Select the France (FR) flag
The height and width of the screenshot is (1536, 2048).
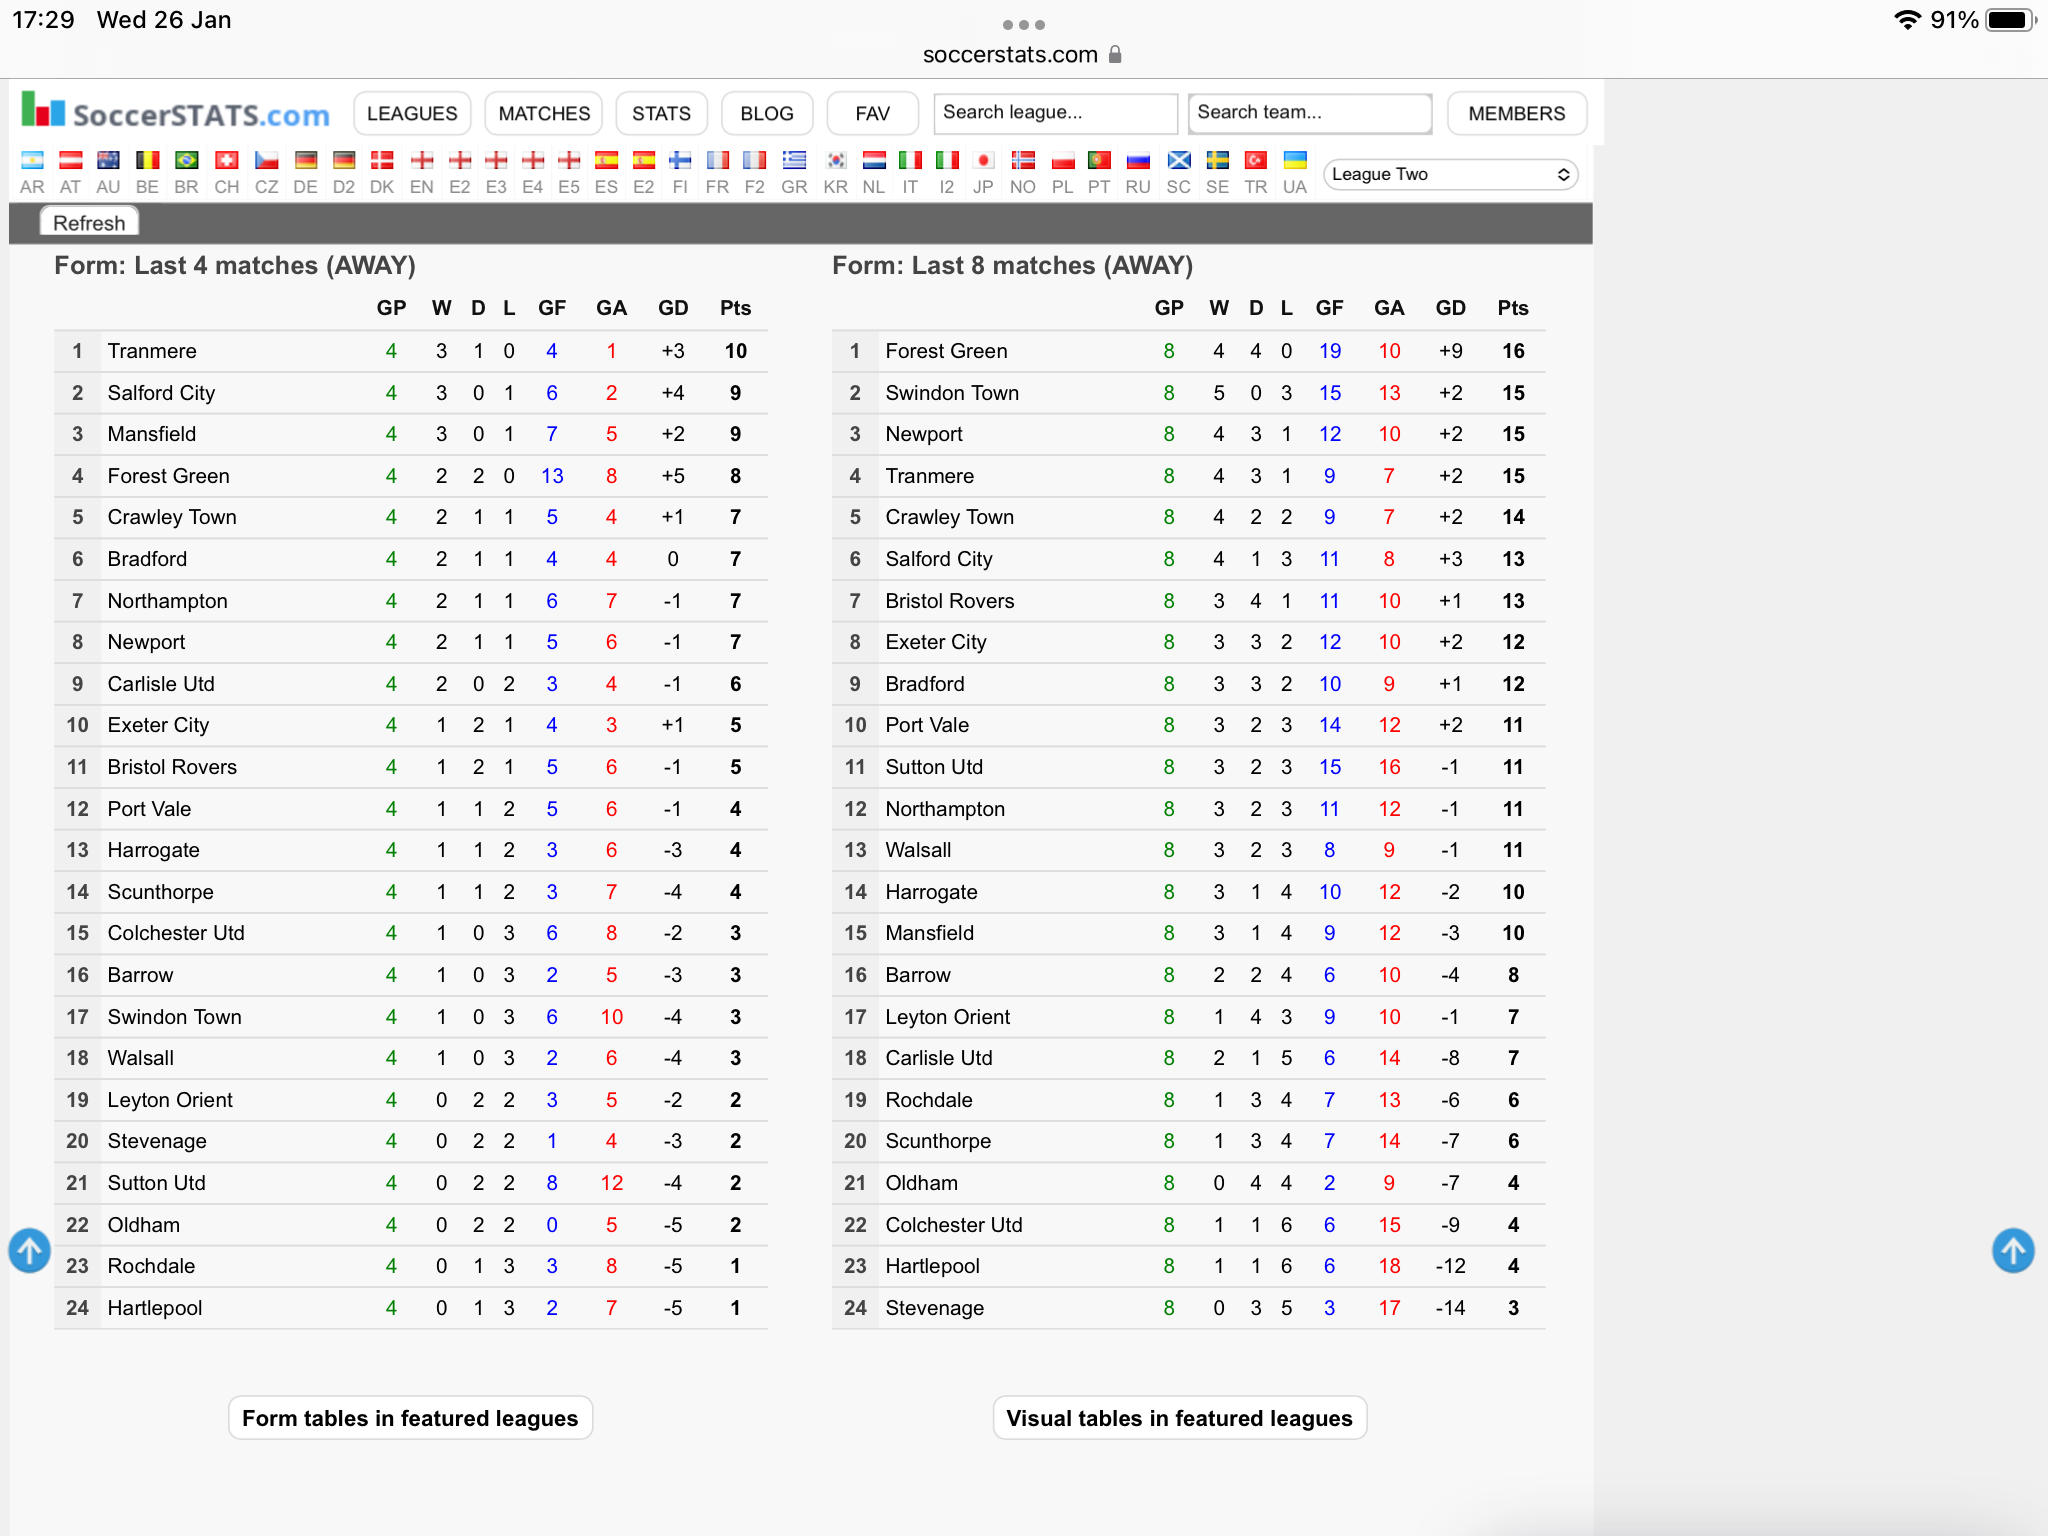pyautogui.click(x=717, y=160)
